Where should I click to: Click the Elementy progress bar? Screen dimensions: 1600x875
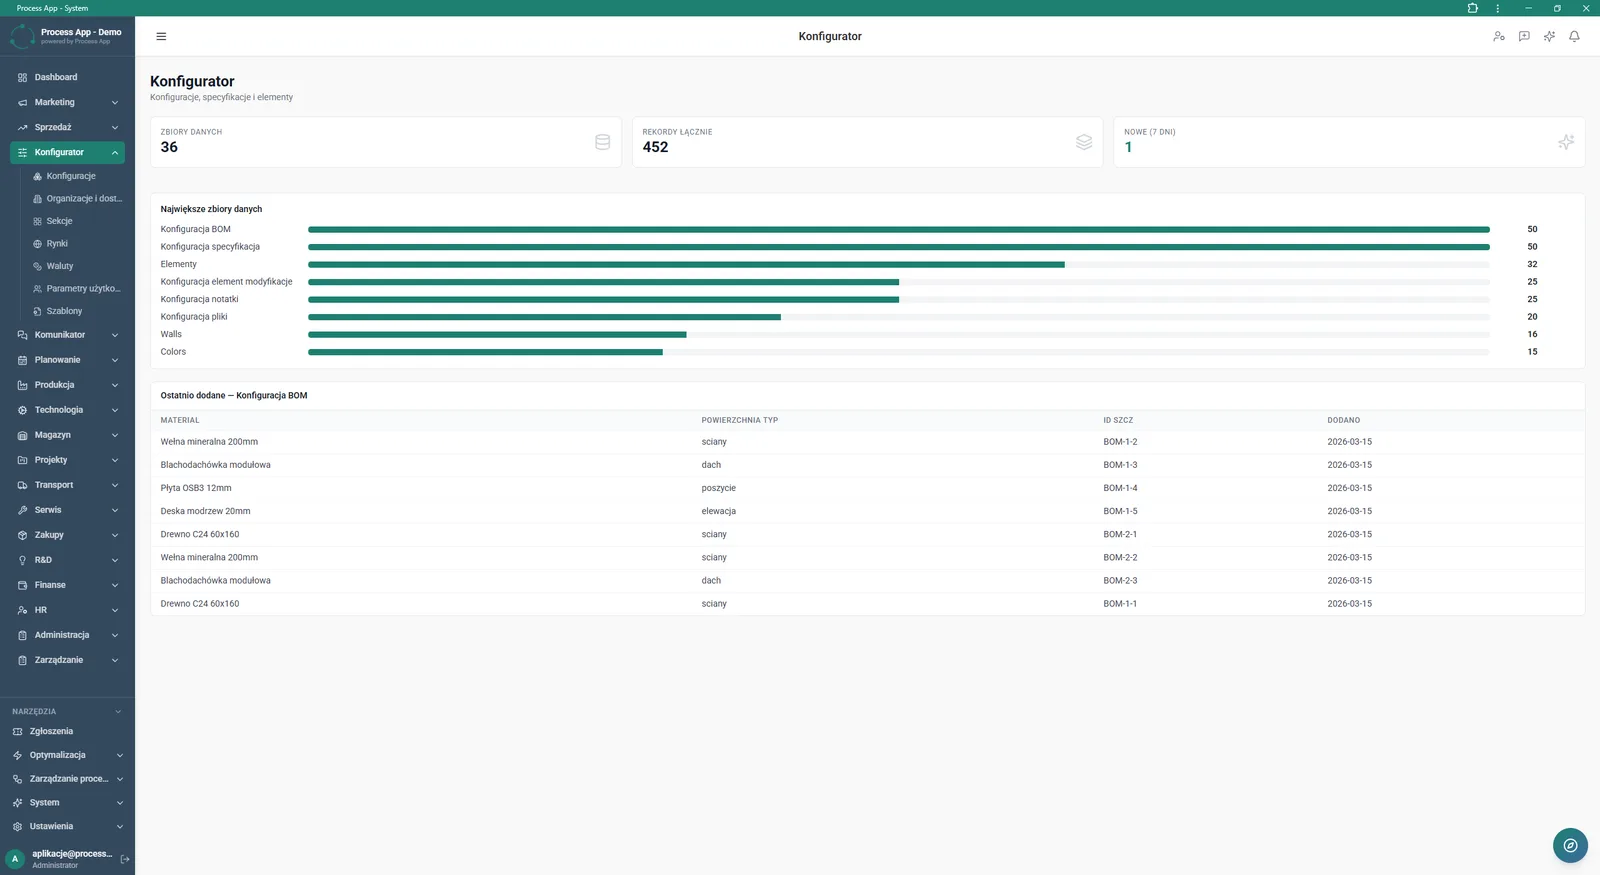[898, 264]
